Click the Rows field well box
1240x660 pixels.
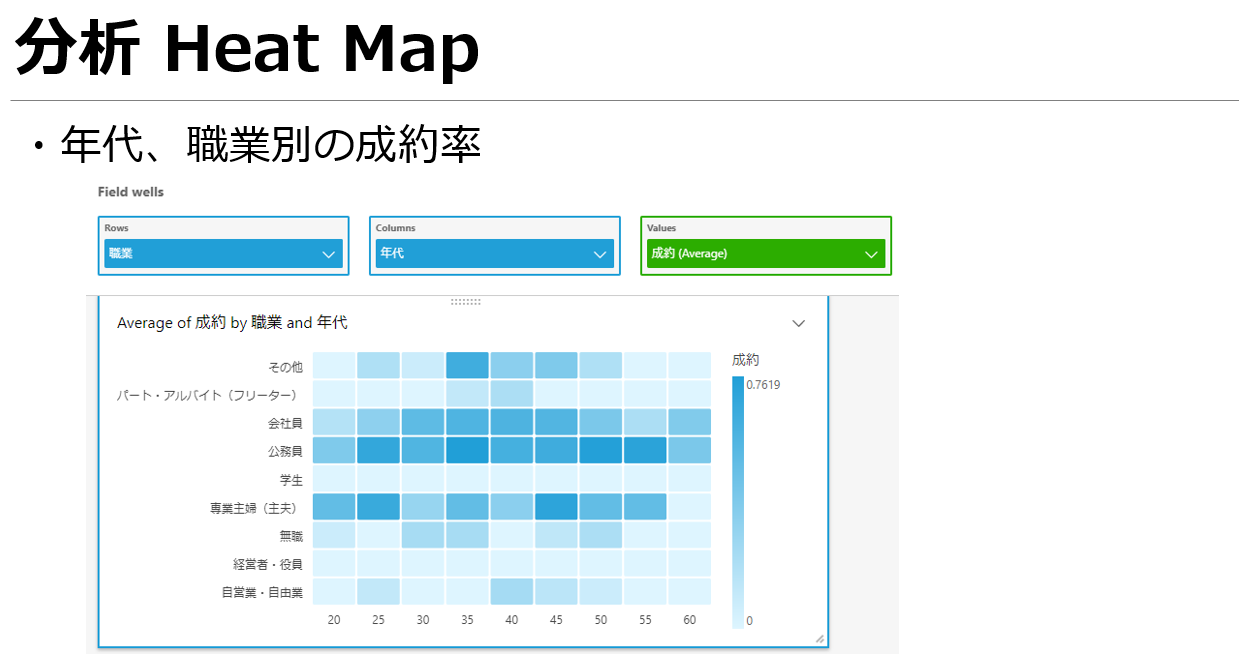pyautogui.click(x=223, y=246)
